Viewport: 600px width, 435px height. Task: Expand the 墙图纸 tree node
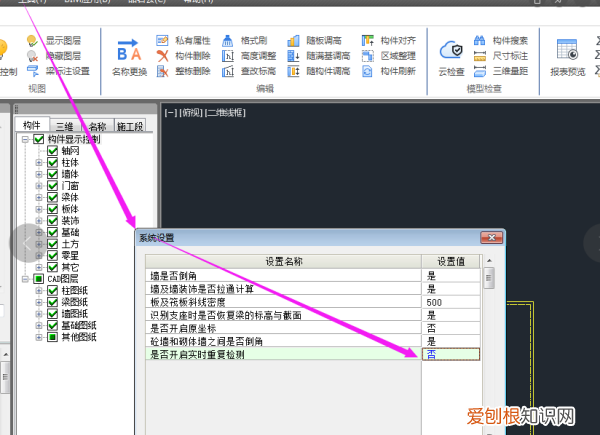(x=39, y=314)
